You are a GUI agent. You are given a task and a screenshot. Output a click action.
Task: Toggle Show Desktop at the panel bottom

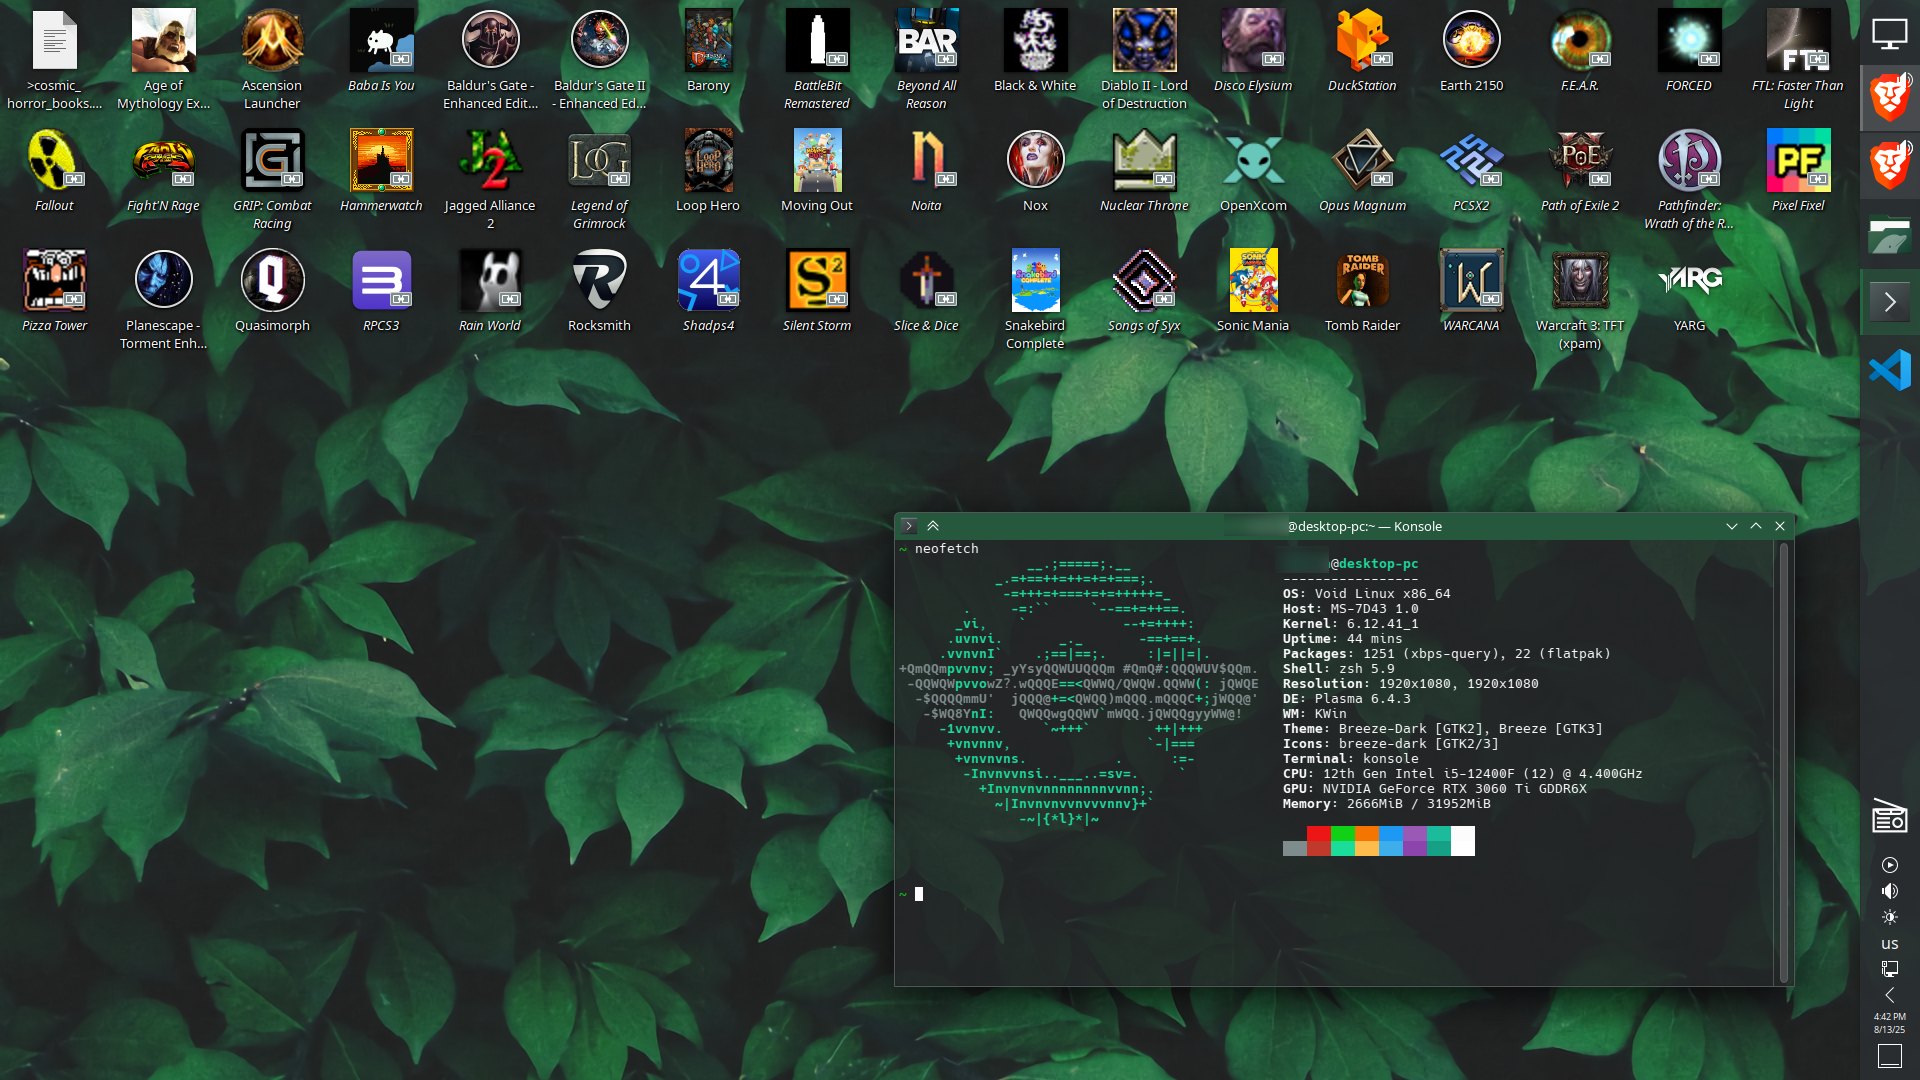point(1889,1056)
